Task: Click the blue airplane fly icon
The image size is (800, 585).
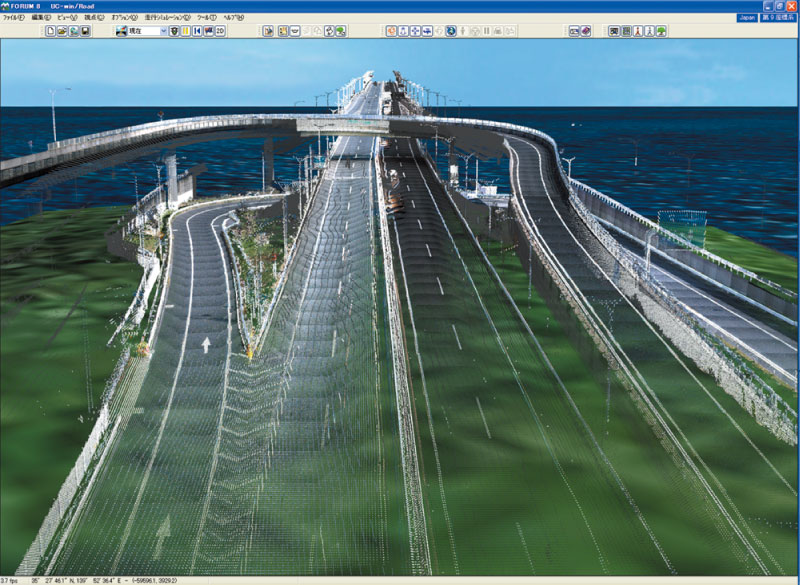Action: [x=427, y=31]
